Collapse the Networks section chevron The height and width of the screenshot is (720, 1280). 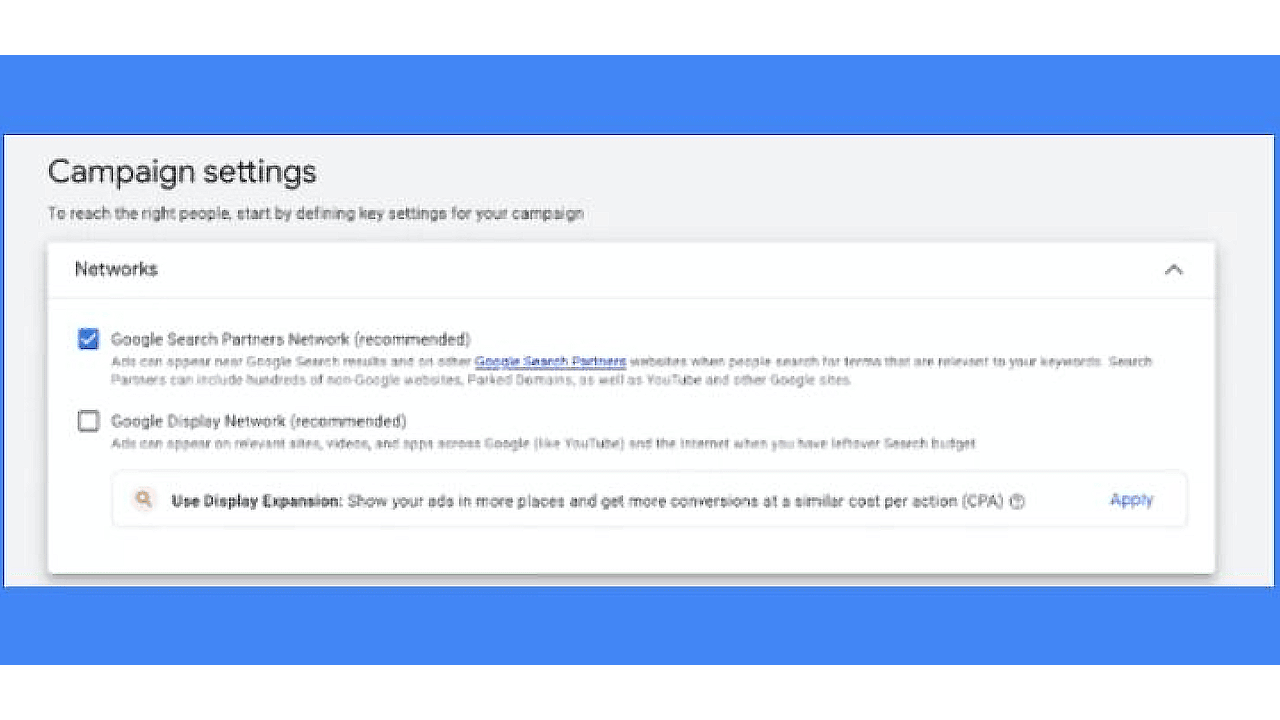click(1174, 269)
